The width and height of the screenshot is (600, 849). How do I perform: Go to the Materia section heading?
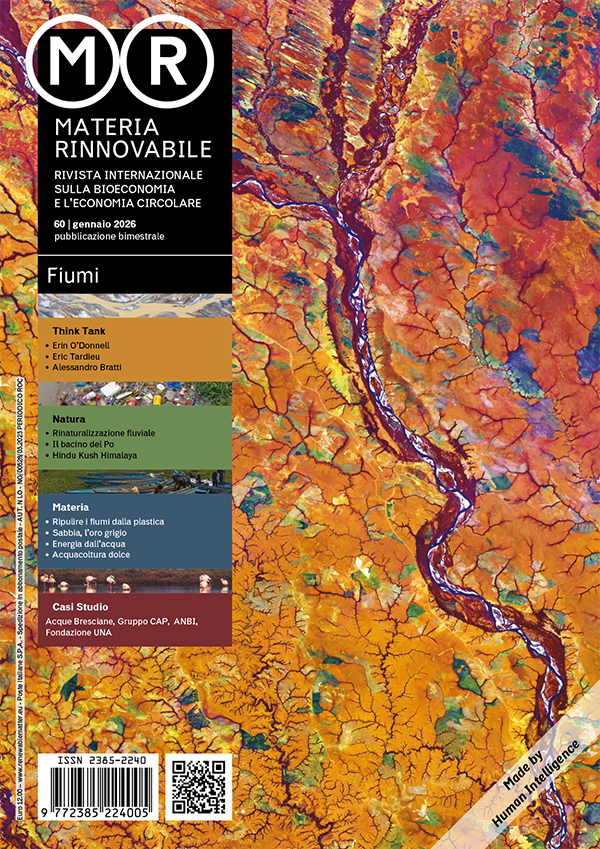pyautogui.click(x=71, y=508)
